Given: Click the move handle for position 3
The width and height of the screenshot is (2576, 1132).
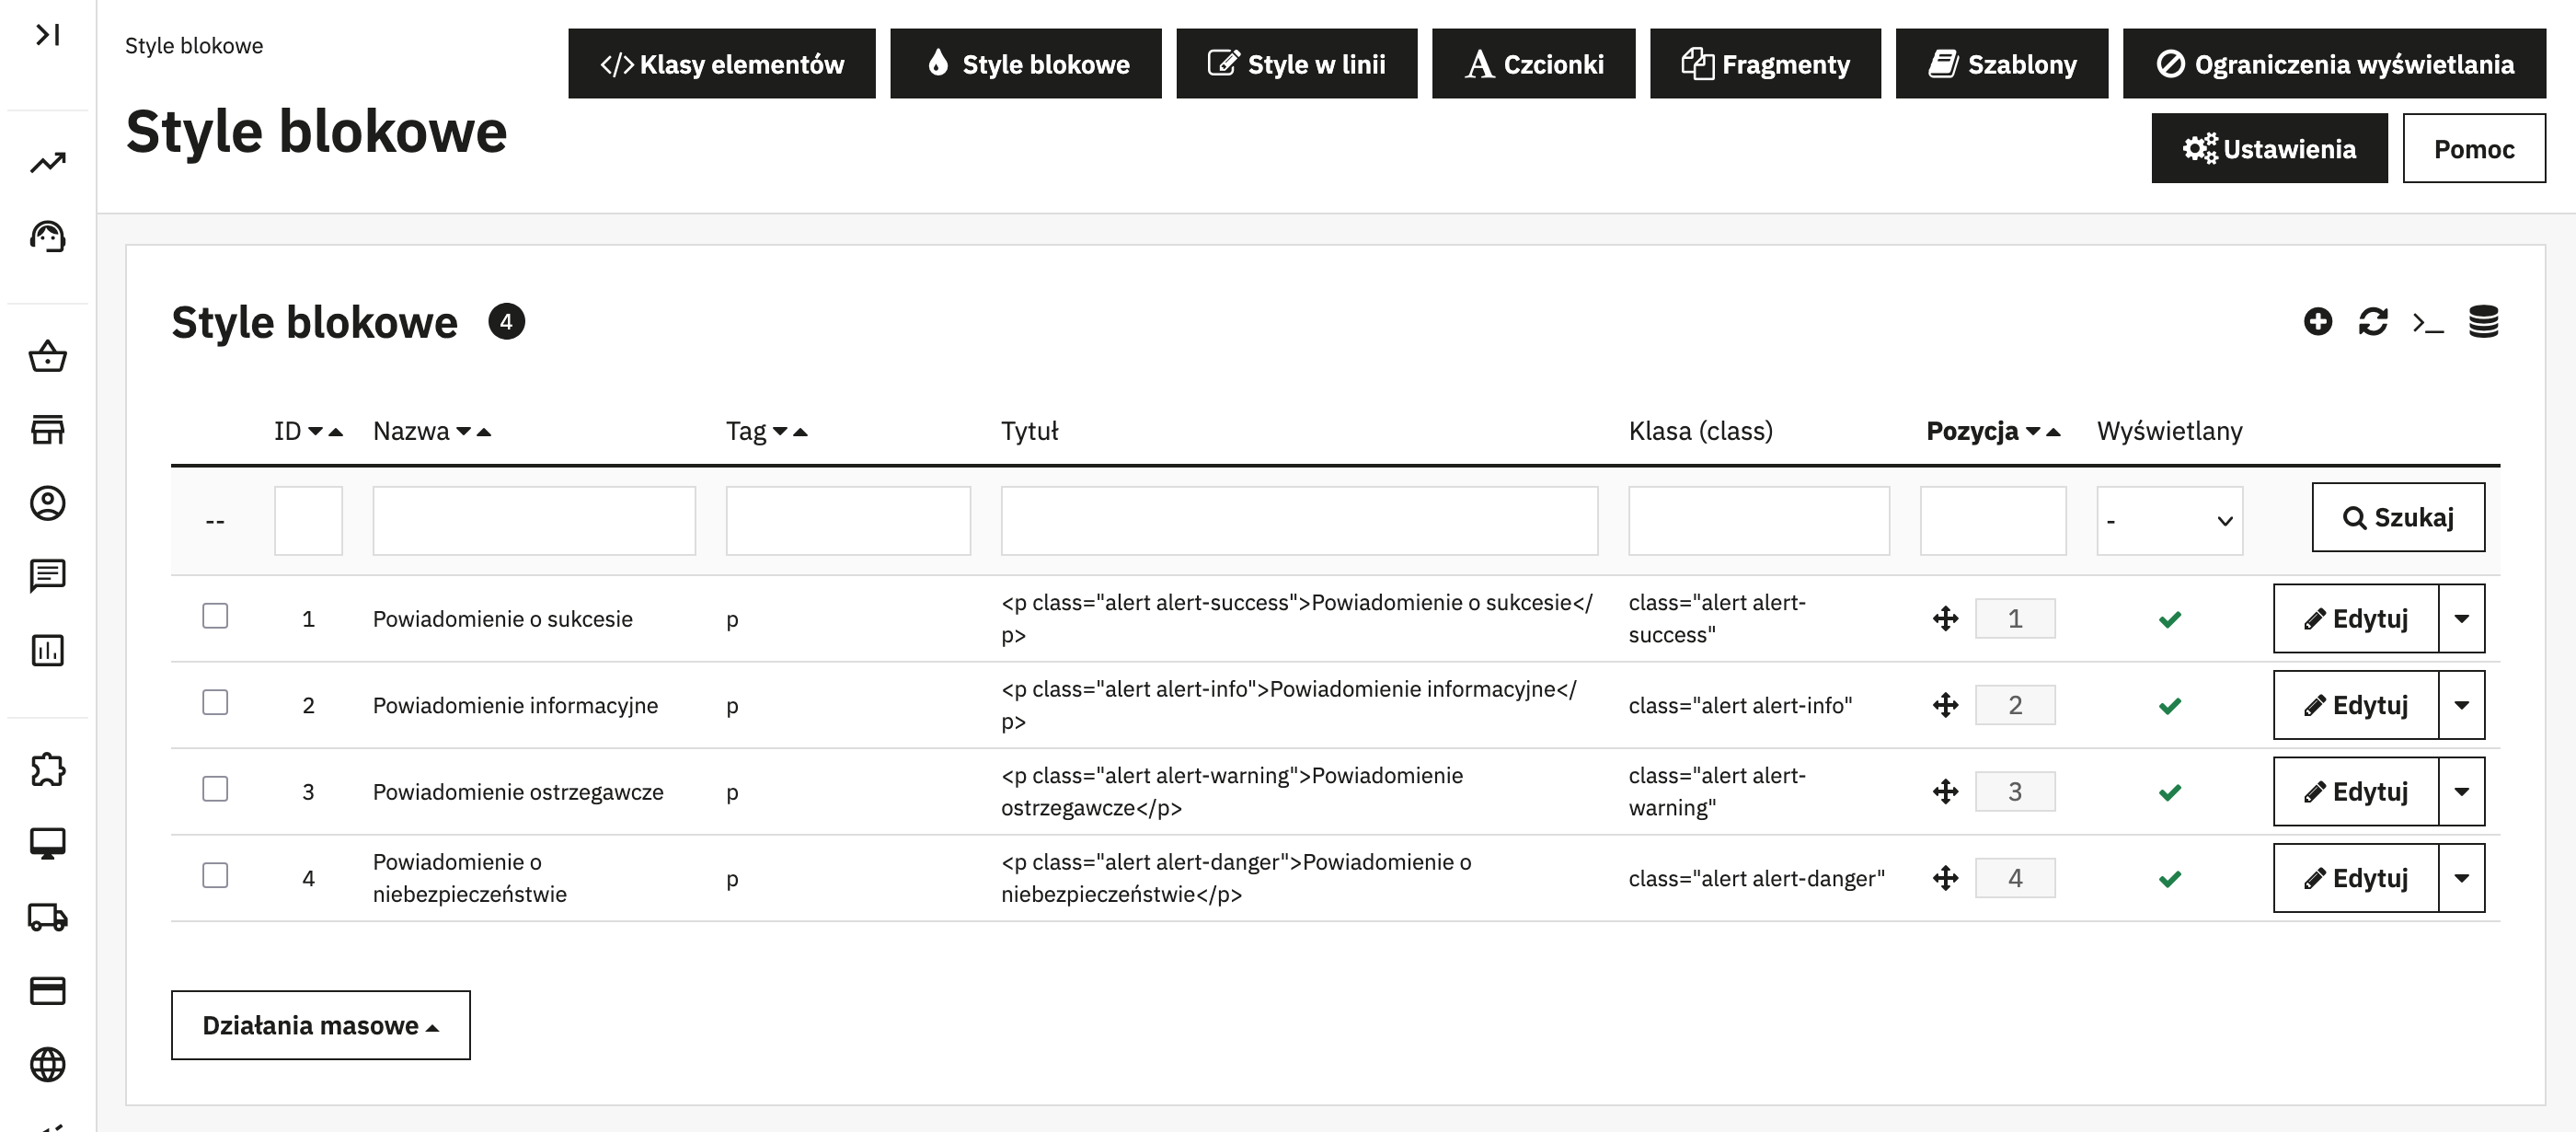Looking at the screenshot, I should coord(1945,792).
